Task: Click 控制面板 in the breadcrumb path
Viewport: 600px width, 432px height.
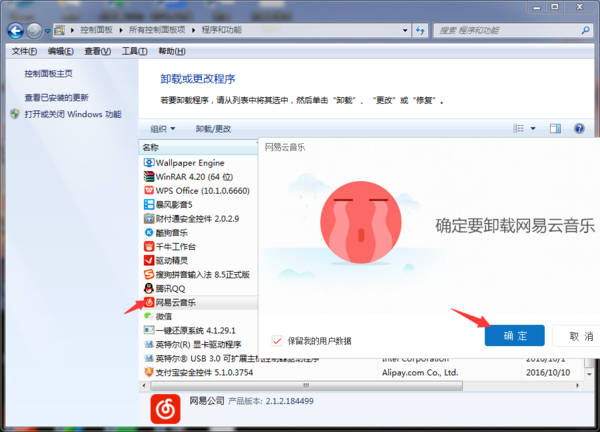Action: pos(96,30)
